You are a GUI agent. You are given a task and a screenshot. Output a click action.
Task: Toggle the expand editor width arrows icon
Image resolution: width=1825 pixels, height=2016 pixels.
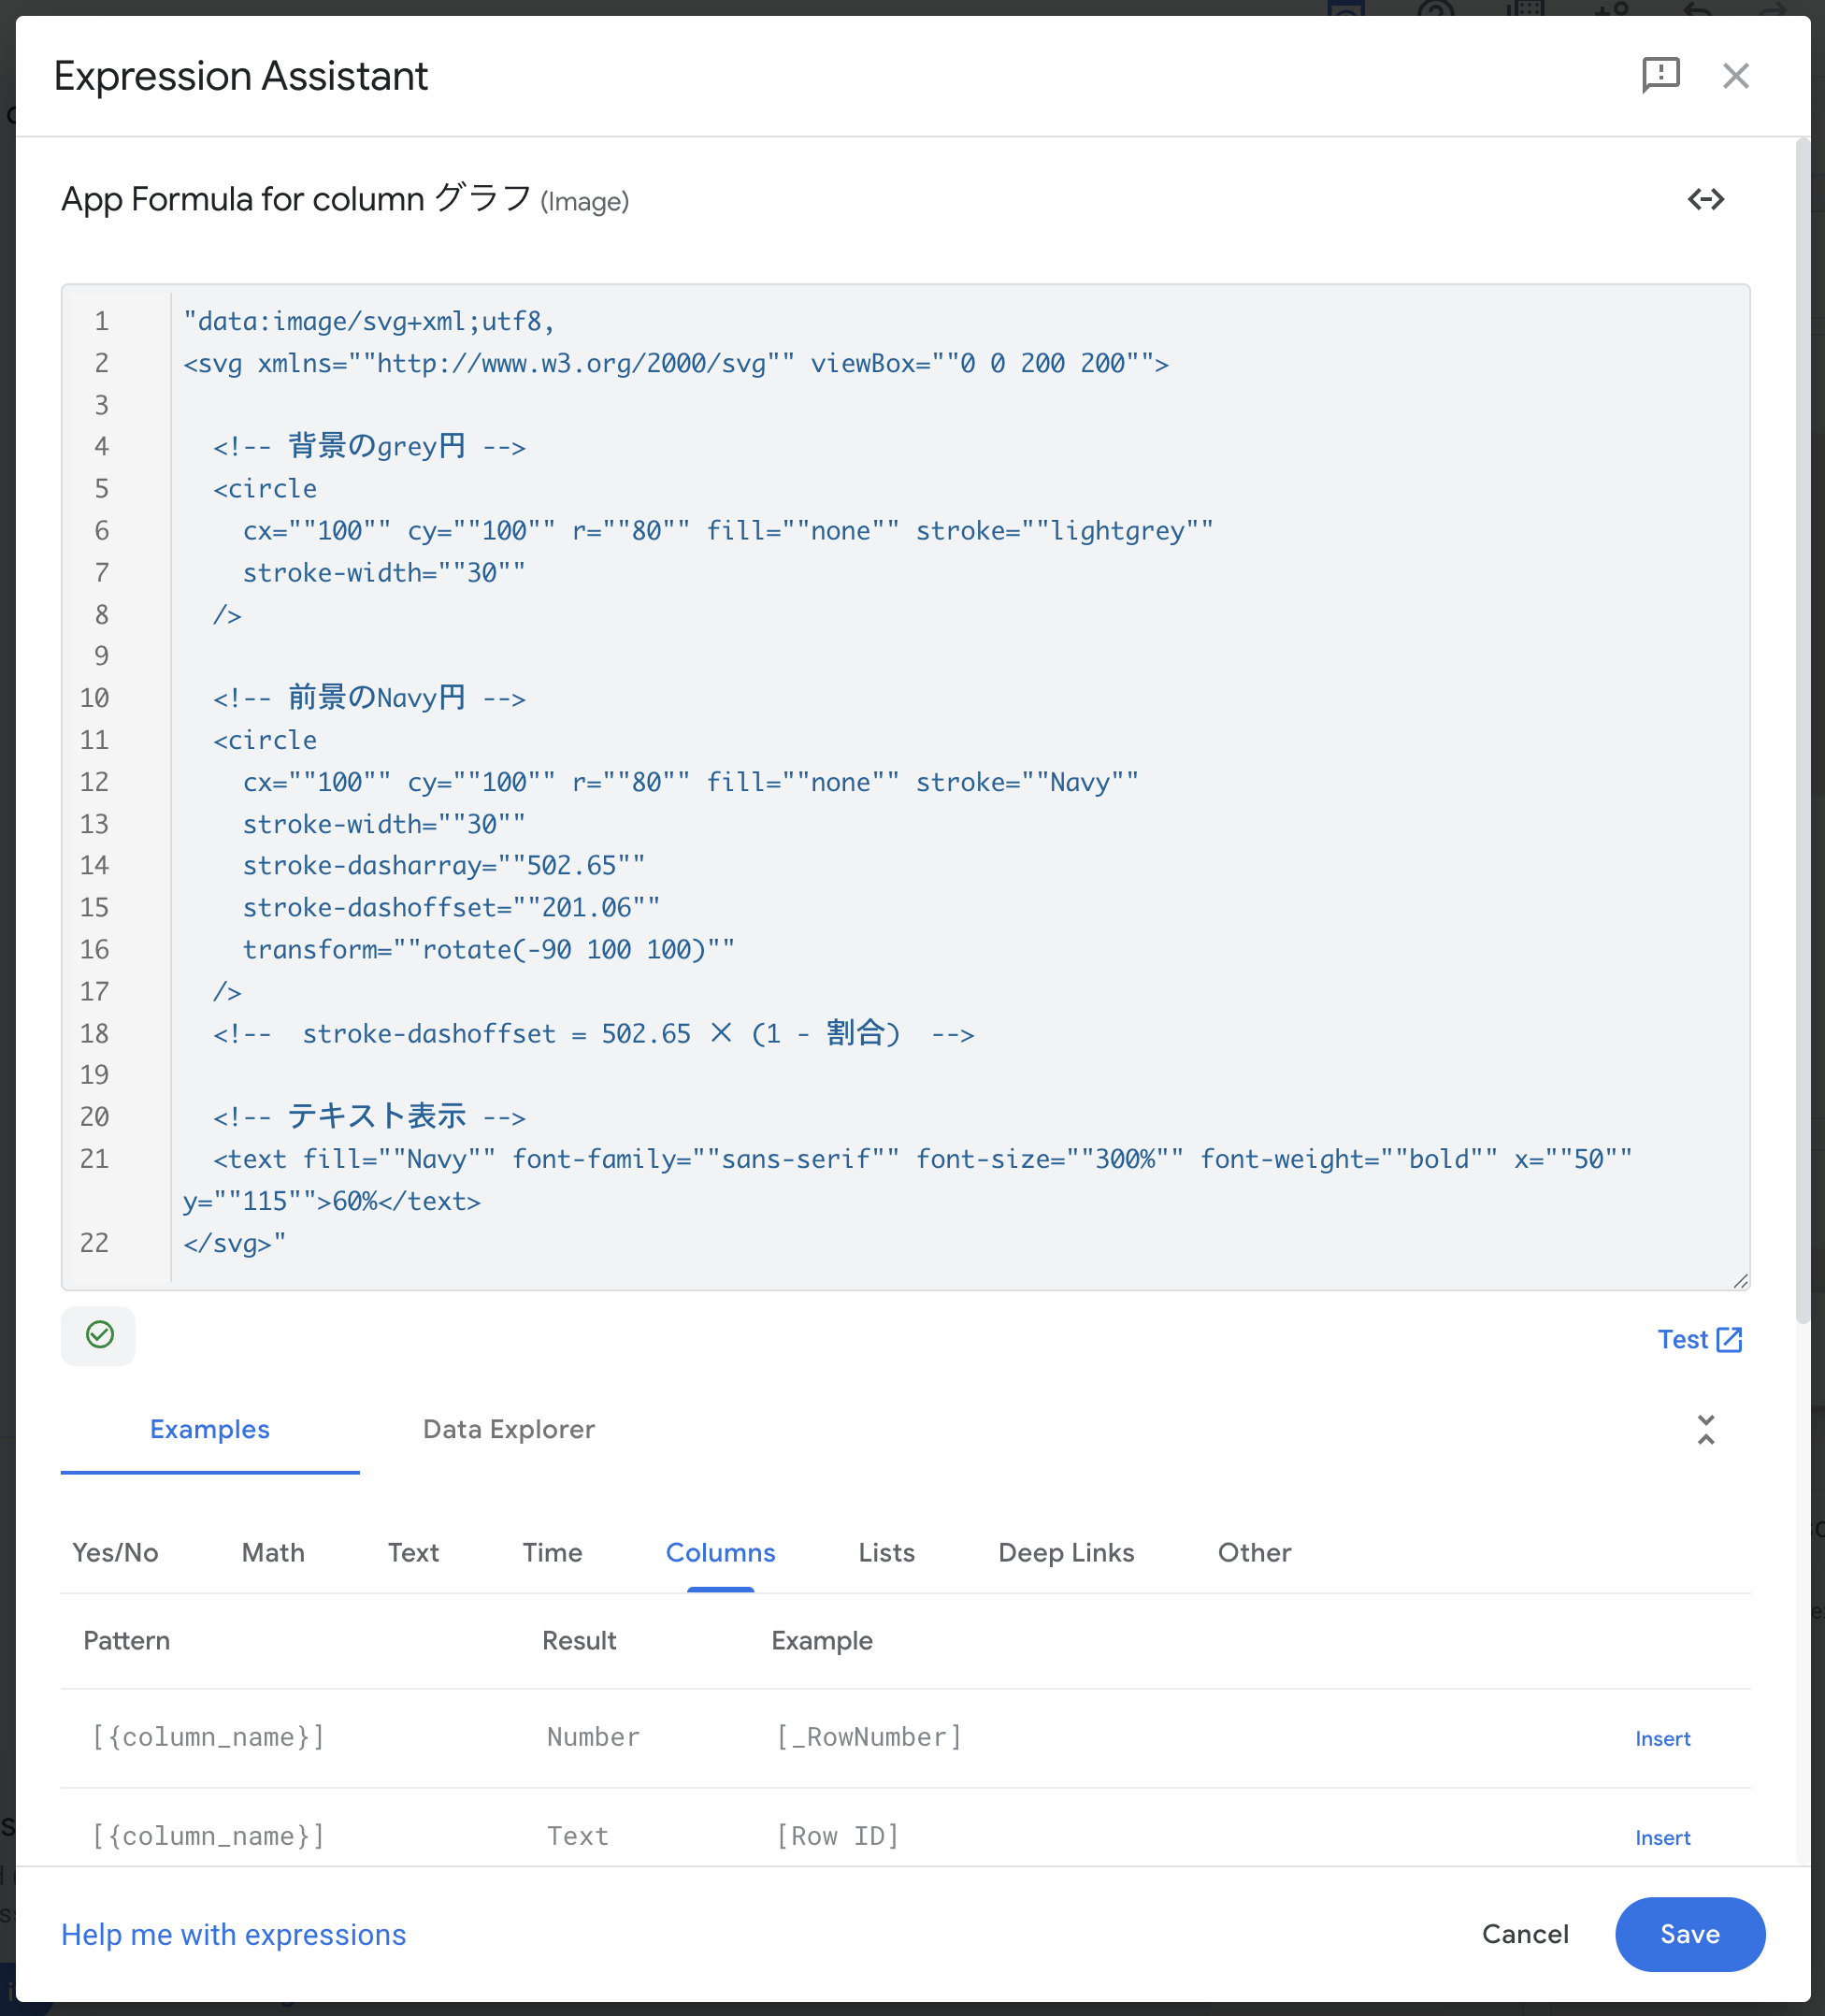(1705, 199)
